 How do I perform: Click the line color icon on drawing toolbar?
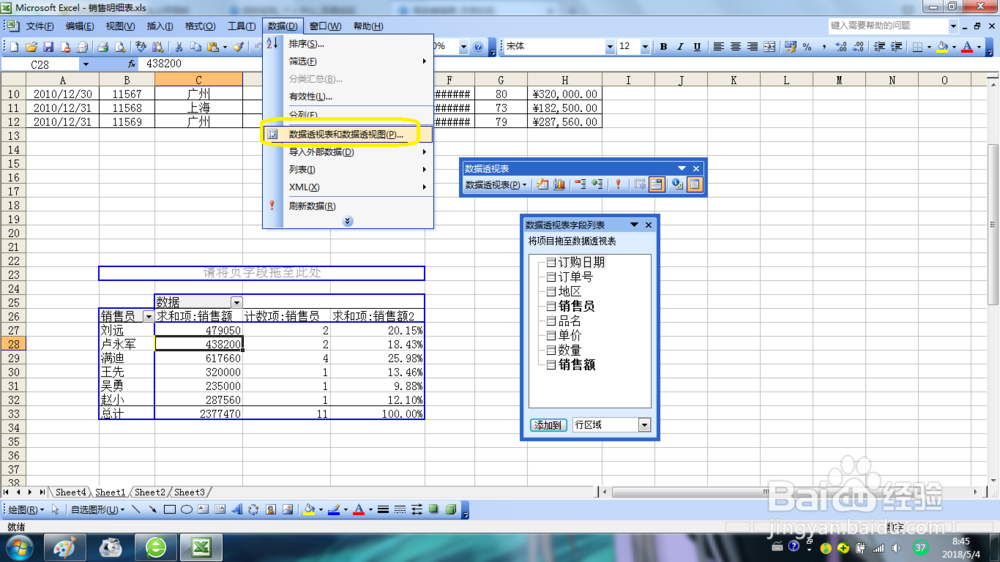[334, 510]
